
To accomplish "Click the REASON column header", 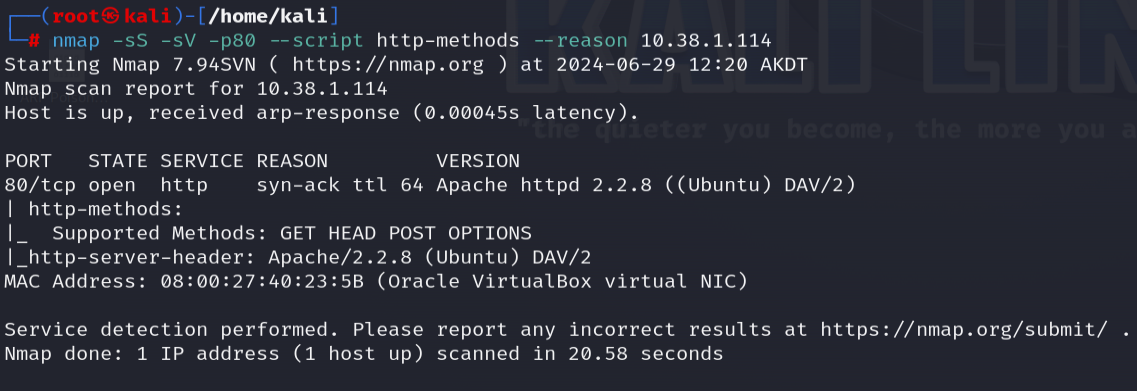I will [x=292, y=161].
